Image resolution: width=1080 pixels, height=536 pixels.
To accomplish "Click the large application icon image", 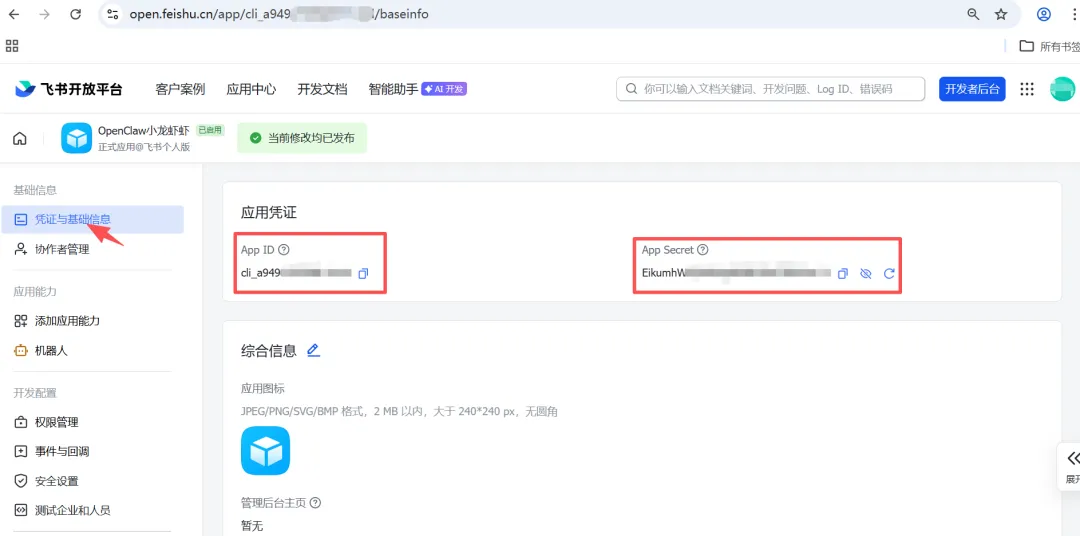I will (265, 451).
